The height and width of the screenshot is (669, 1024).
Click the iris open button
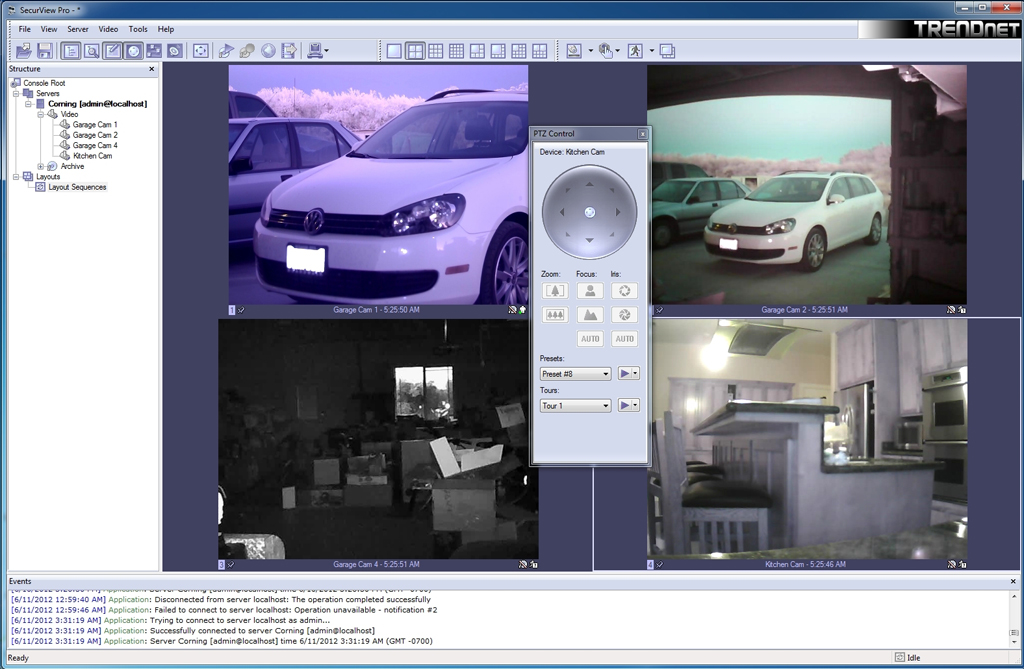(625, 291)
